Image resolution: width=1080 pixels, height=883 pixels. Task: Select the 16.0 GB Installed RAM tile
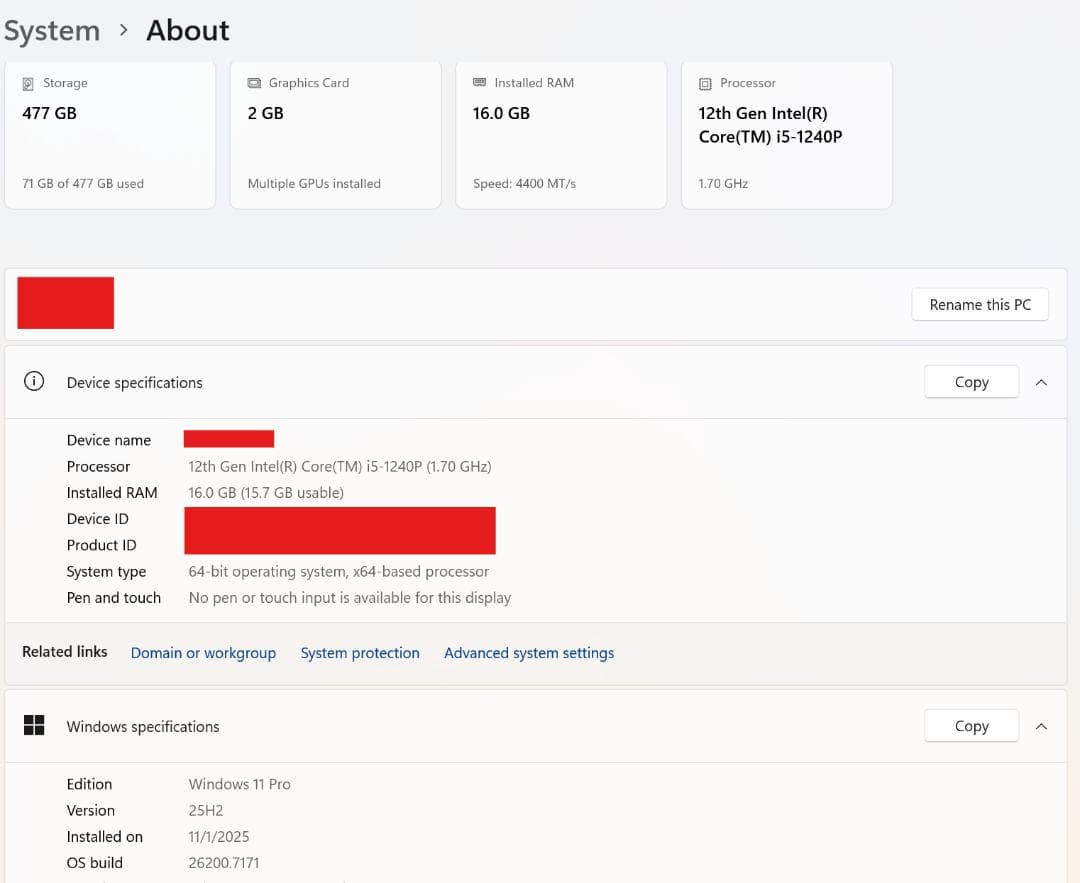pos(560,135)
